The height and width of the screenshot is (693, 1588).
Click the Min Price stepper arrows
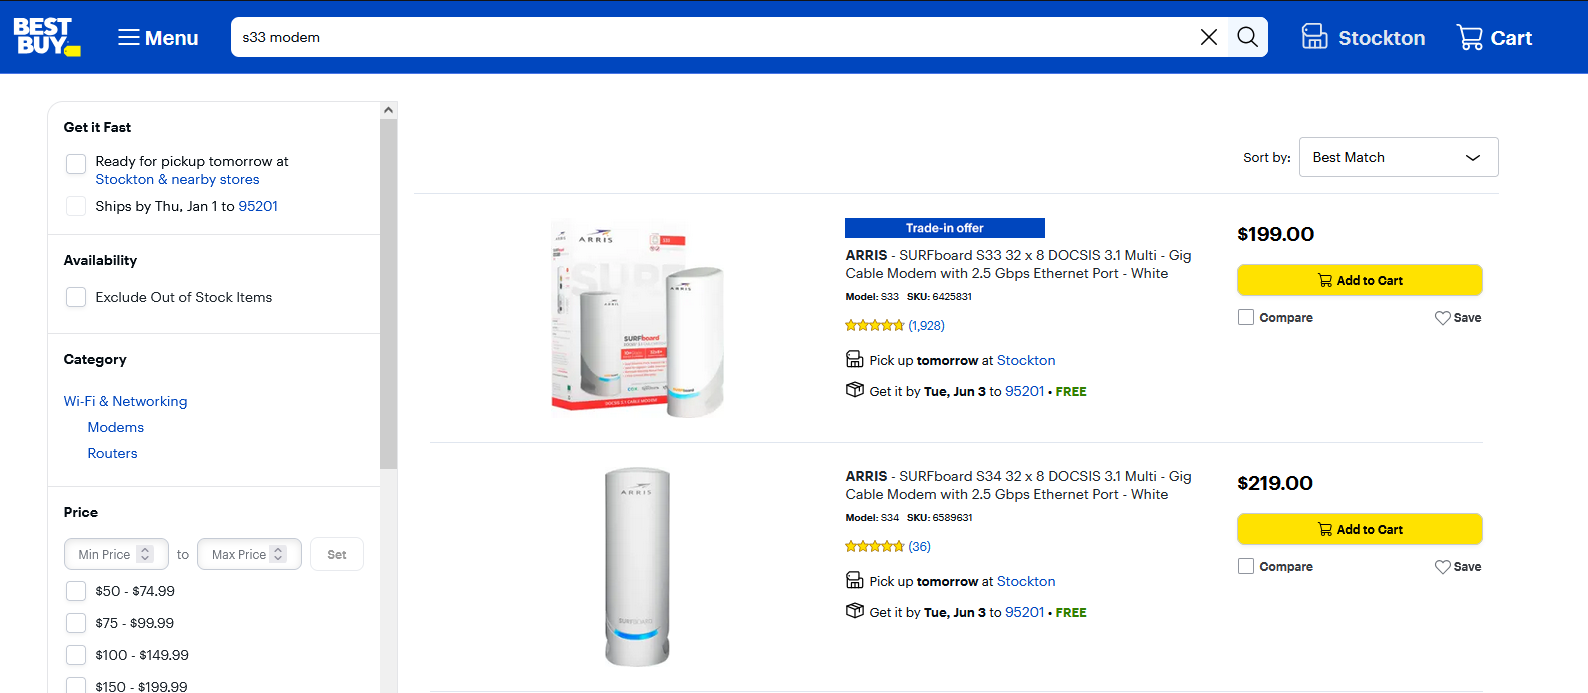pos(145,554)
